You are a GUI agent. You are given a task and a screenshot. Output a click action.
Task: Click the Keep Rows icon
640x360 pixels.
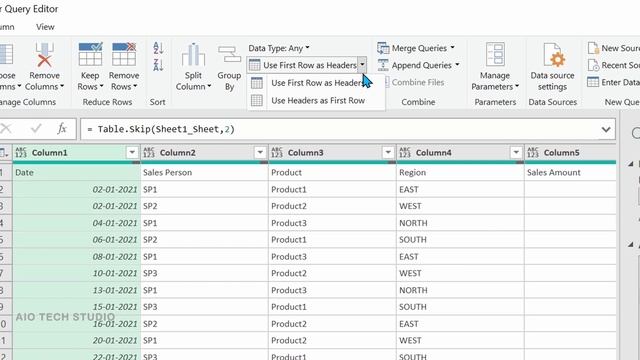coord(90,54)
